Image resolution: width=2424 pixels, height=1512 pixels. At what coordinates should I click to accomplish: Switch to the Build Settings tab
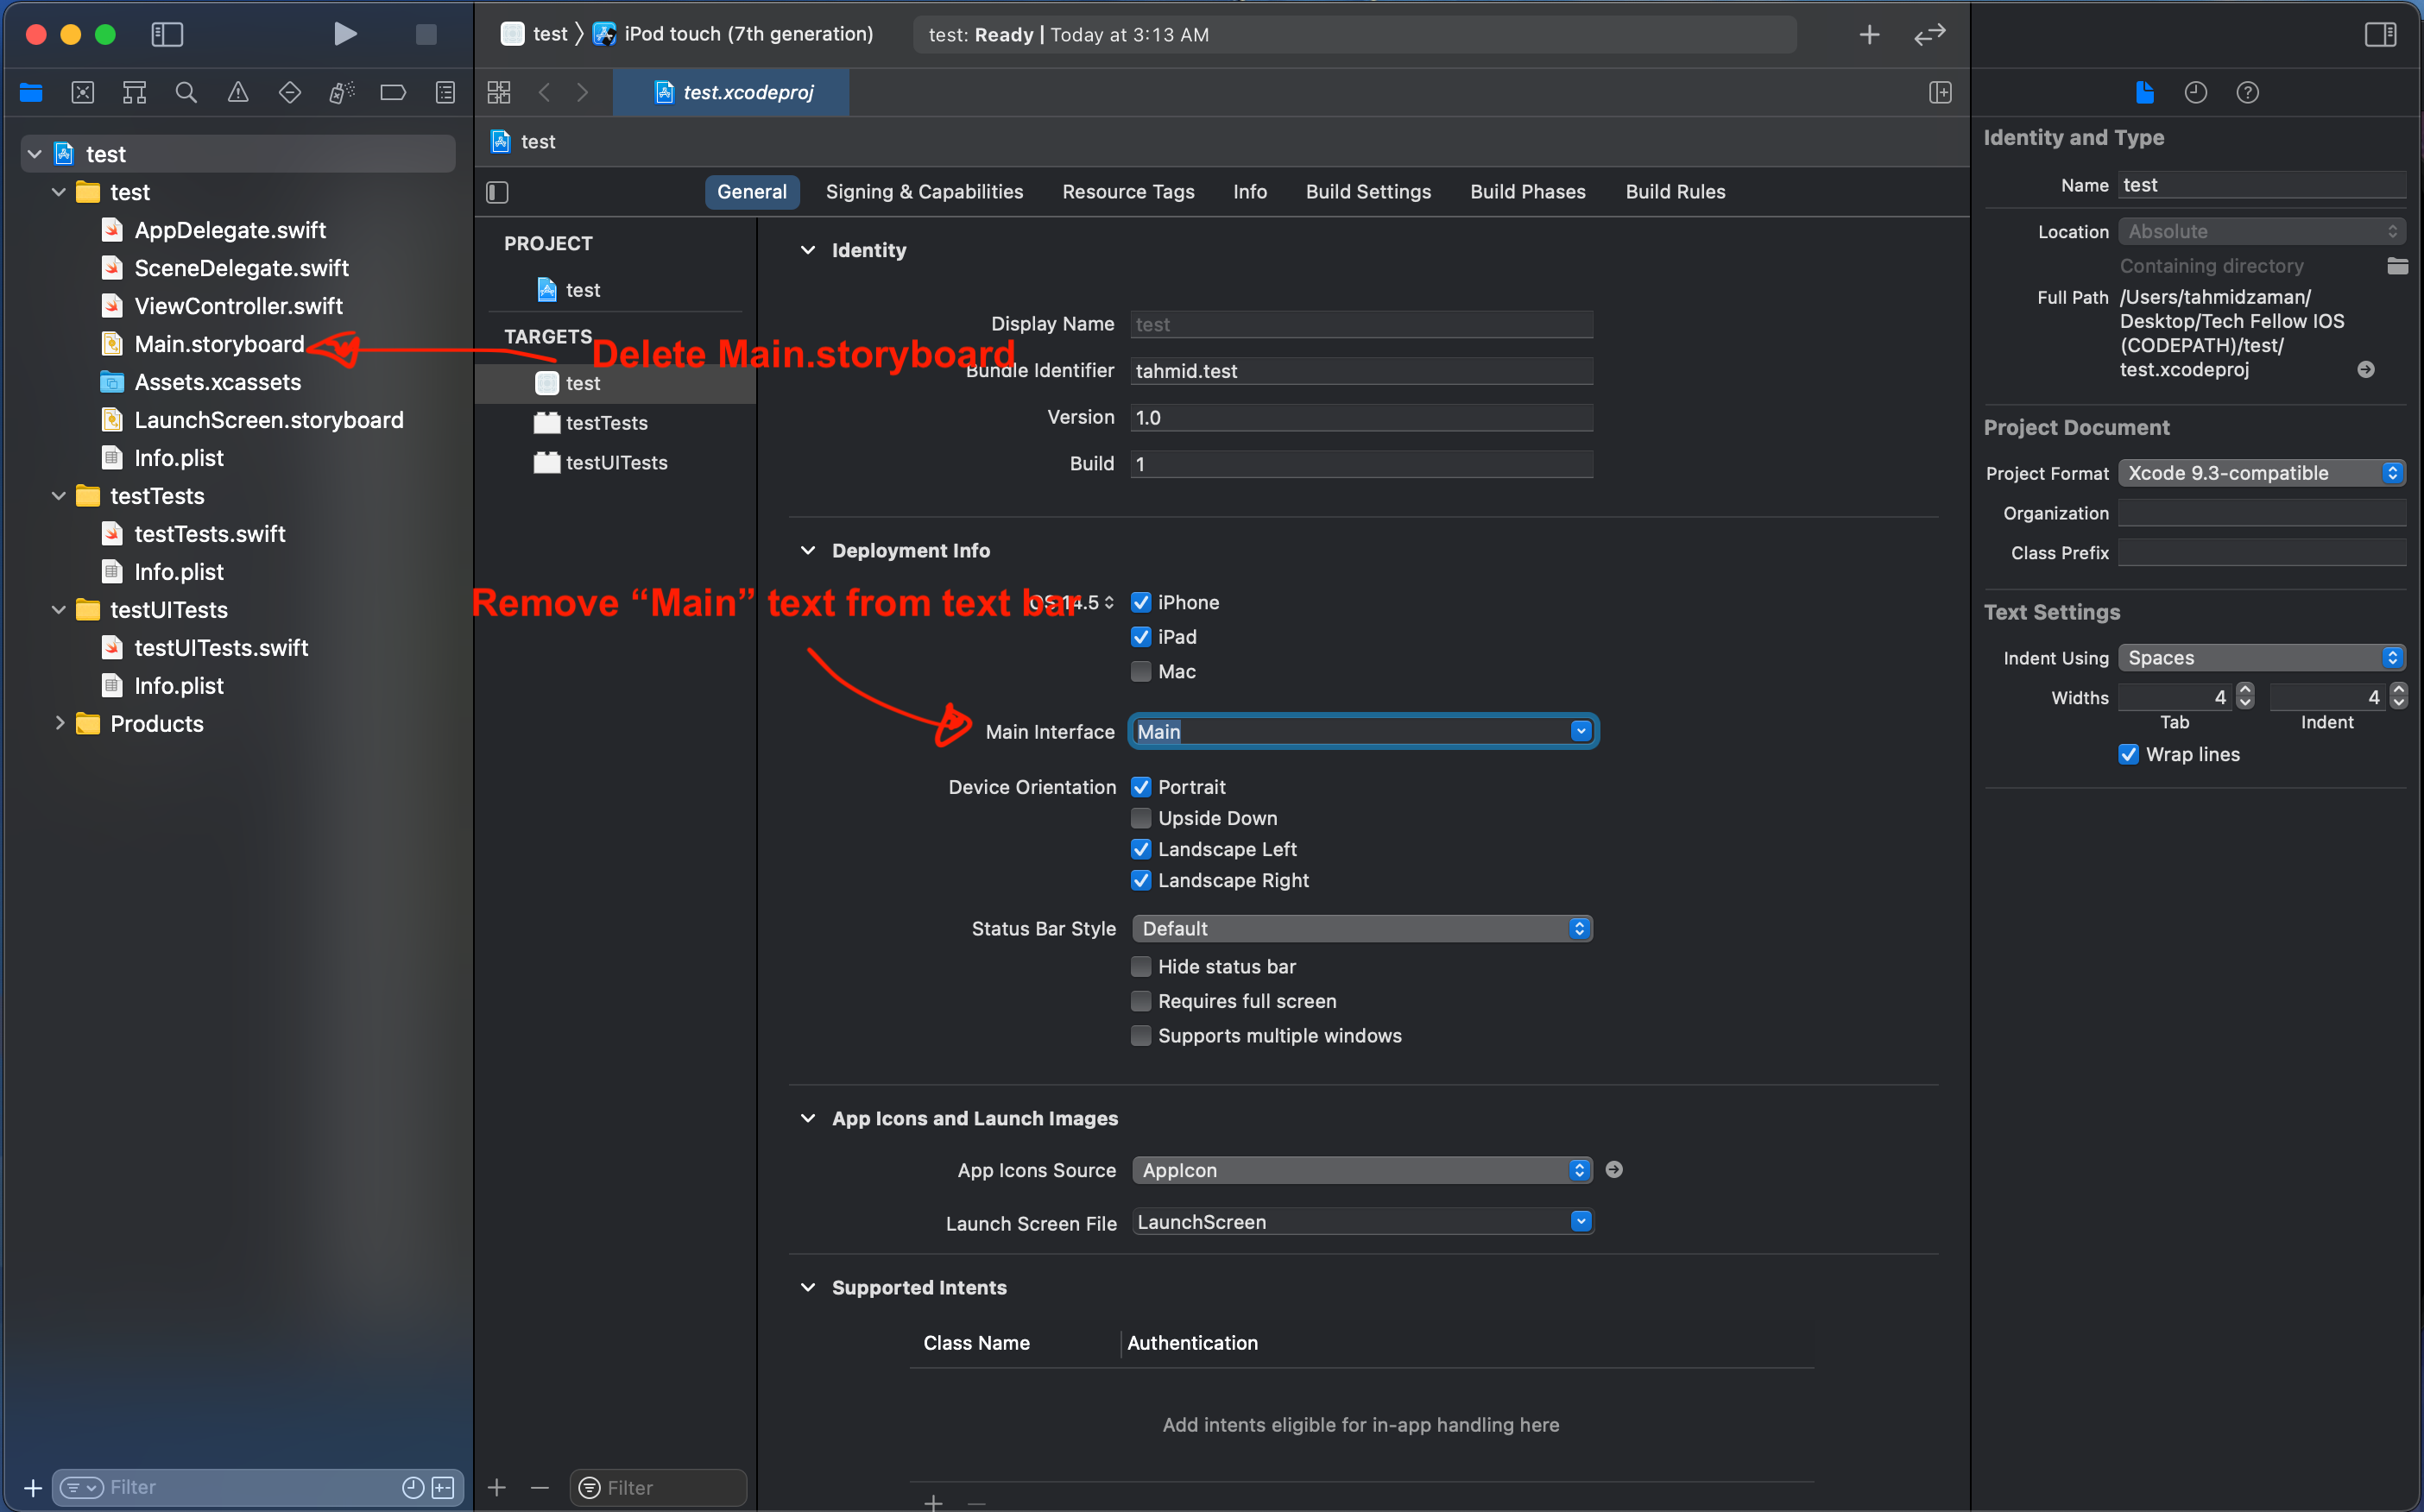tap(1367, 192)
